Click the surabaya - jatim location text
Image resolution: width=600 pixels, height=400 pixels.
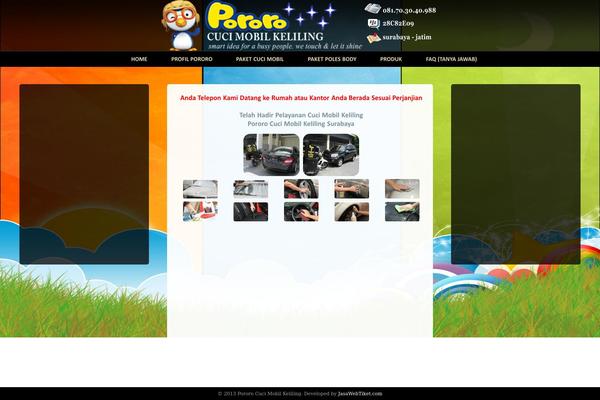(x=407, y=37)
